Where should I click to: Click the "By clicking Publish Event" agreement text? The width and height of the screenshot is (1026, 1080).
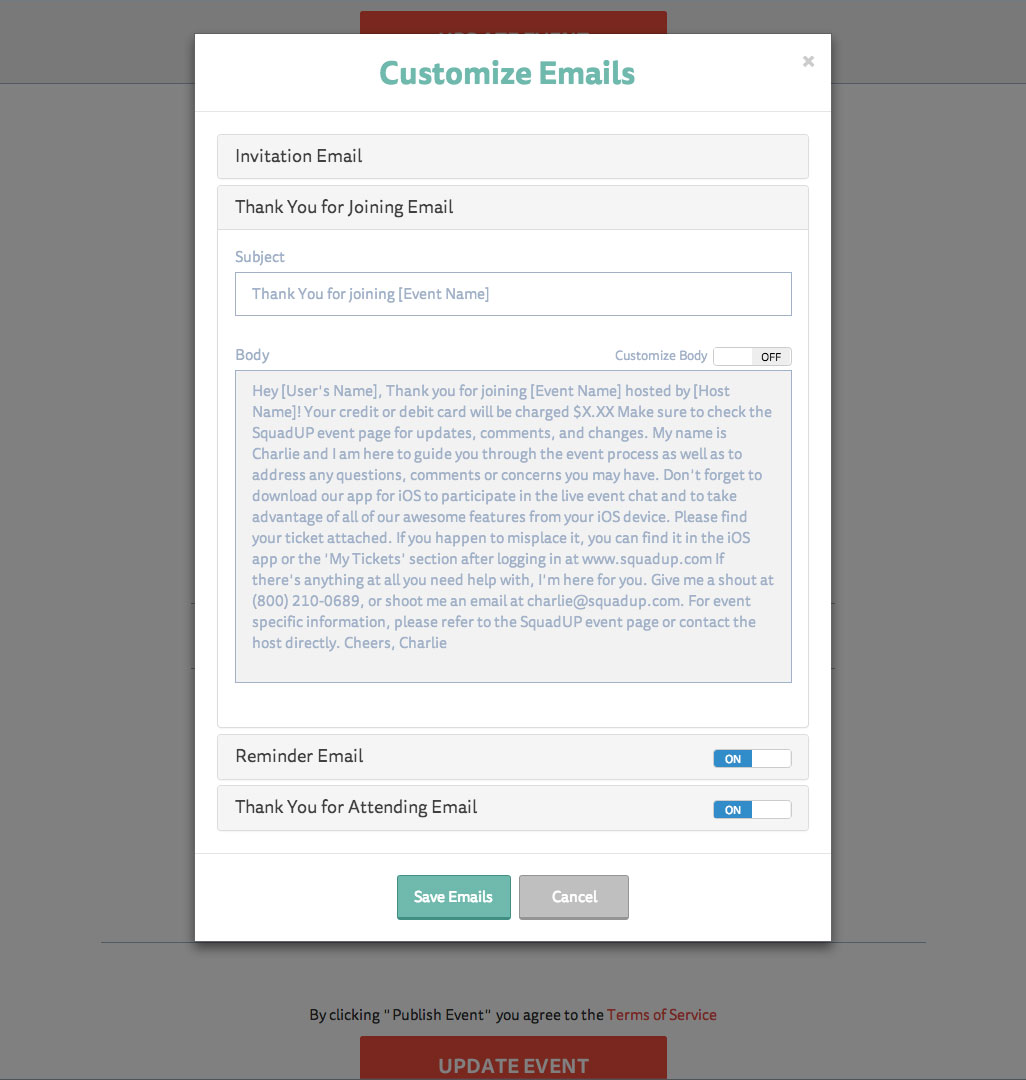[457, 1015]
